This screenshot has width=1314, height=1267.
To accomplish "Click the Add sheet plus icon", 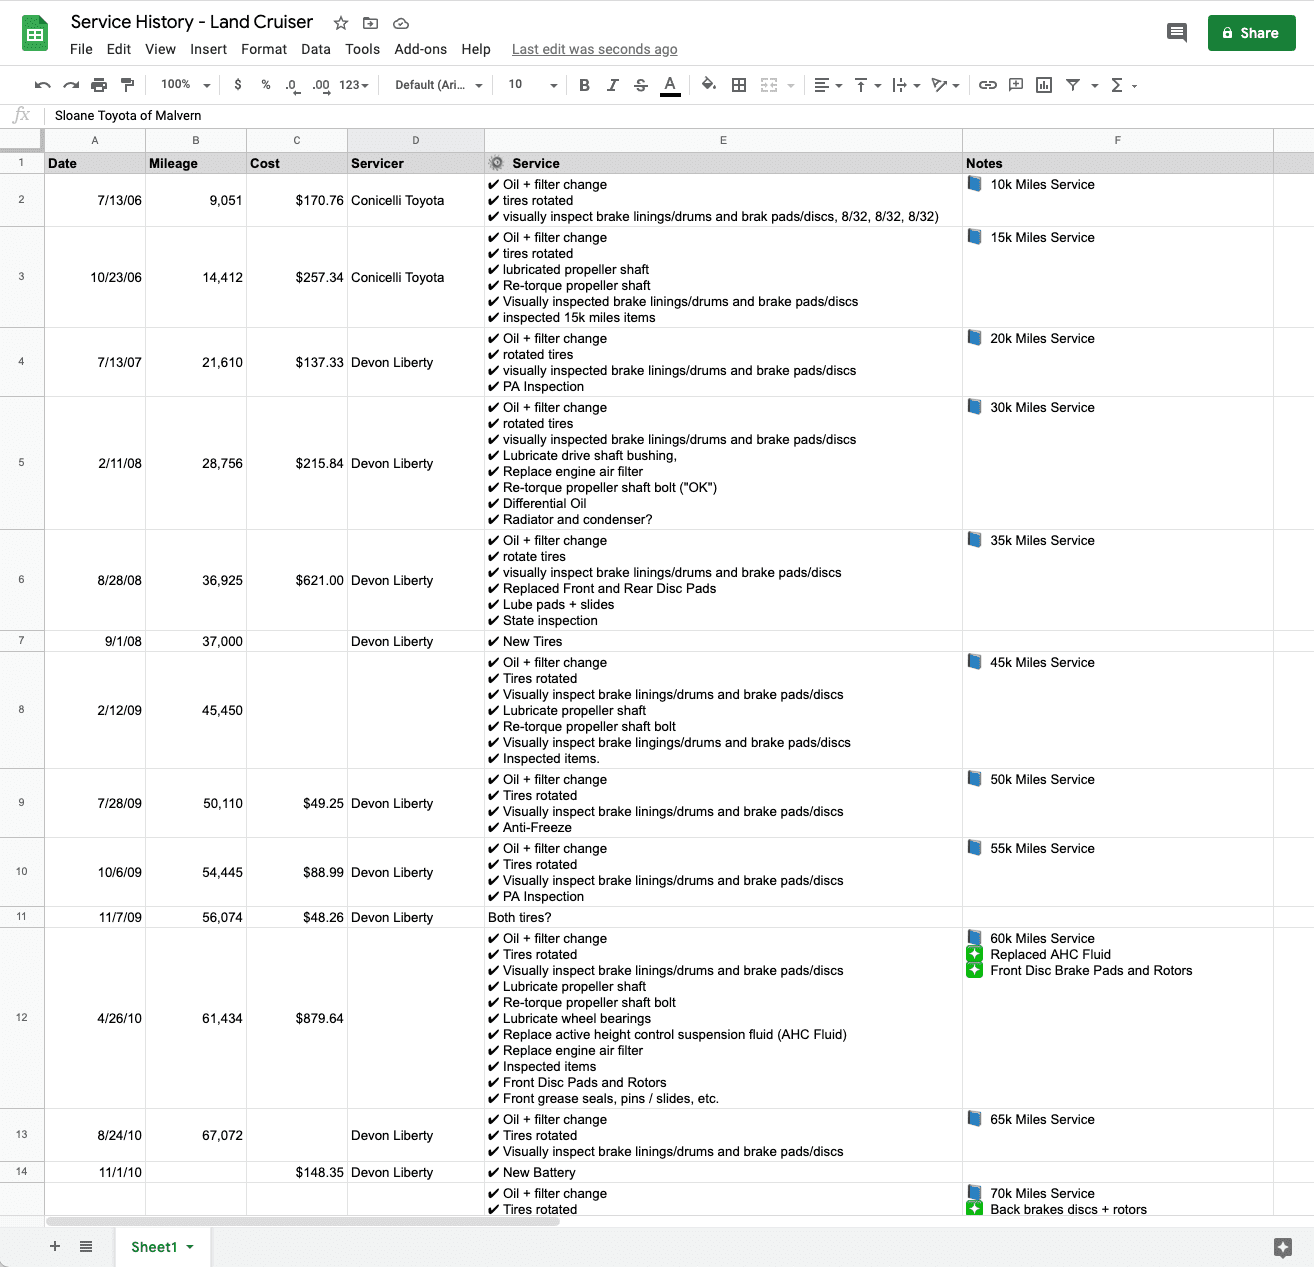I will (x=55, y=1246).
